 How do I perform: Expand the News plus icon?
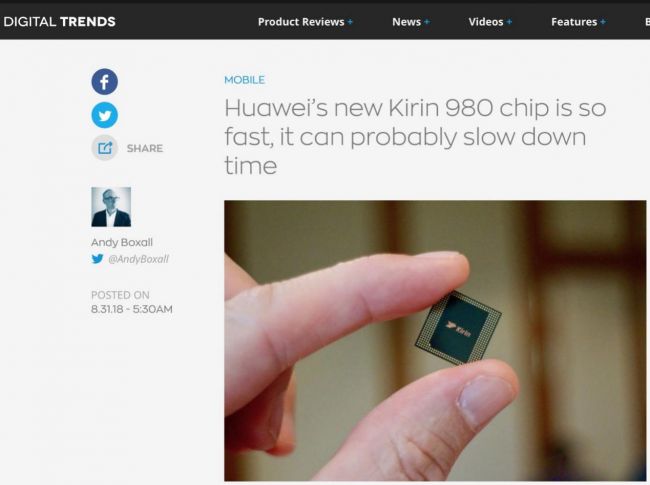click(x=427, y=22)
